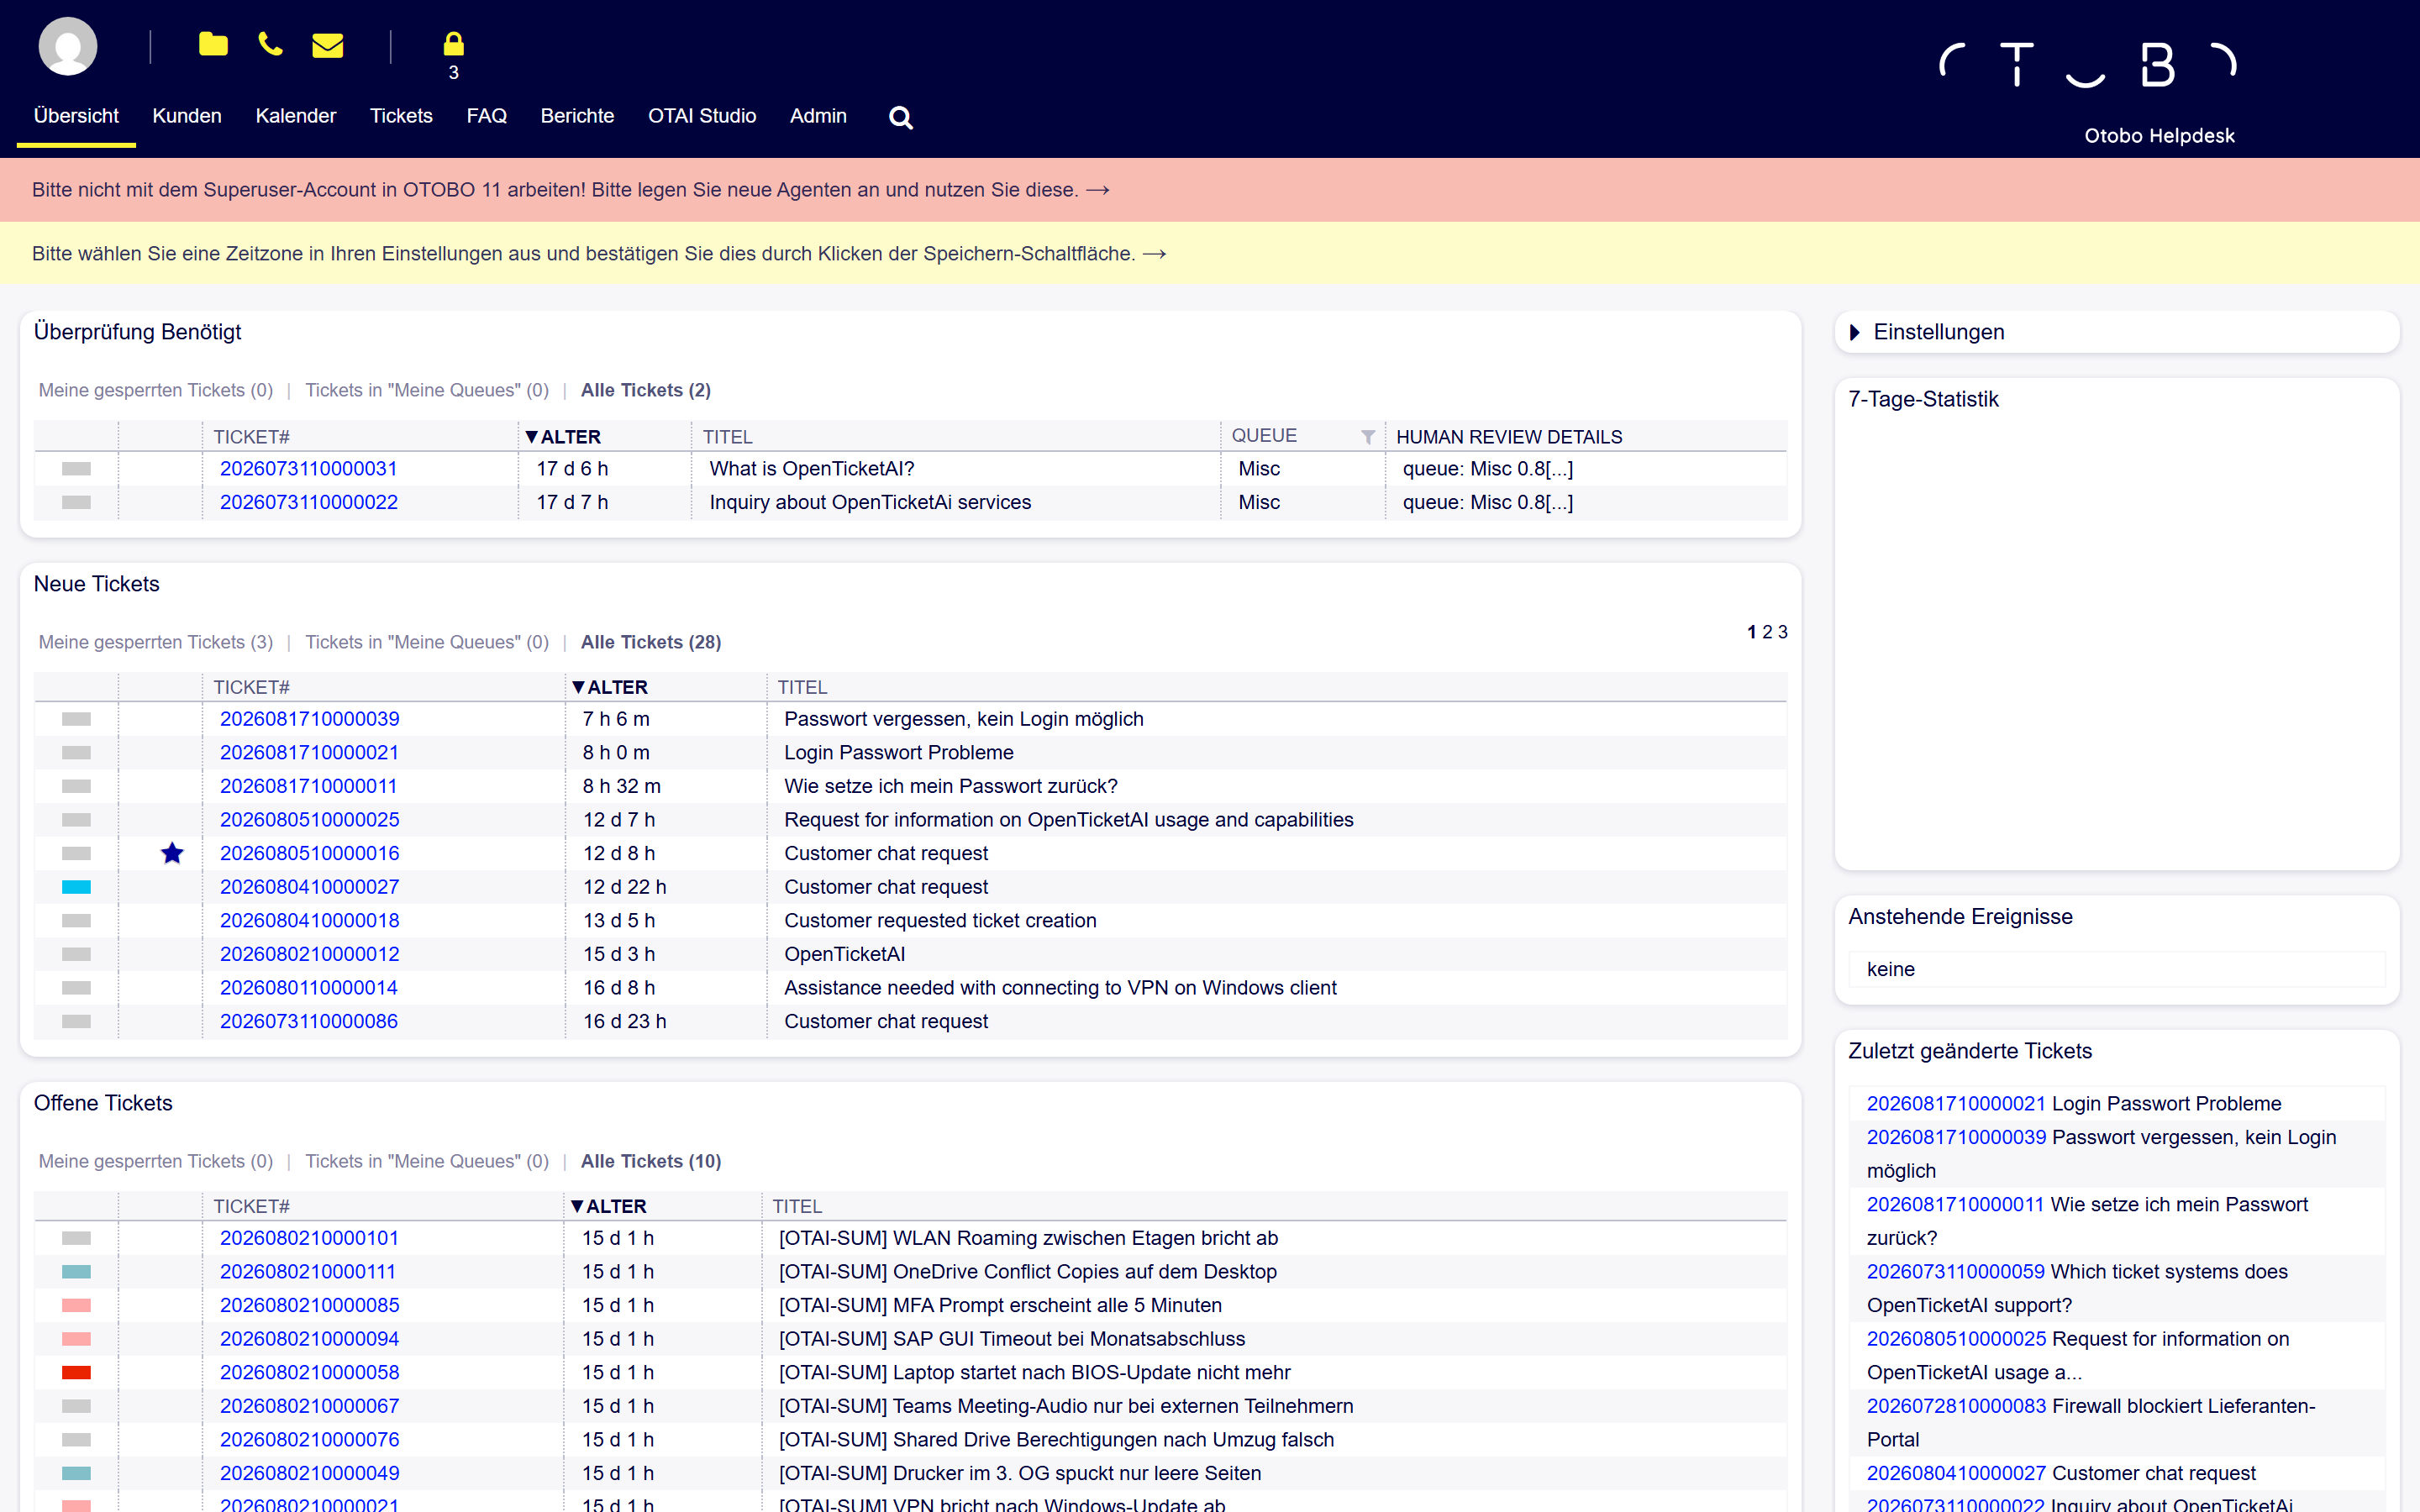Open the FAQ menu
Image resolution: width=2420 pixels, height=1512 pixels.
tap(486, 116)
